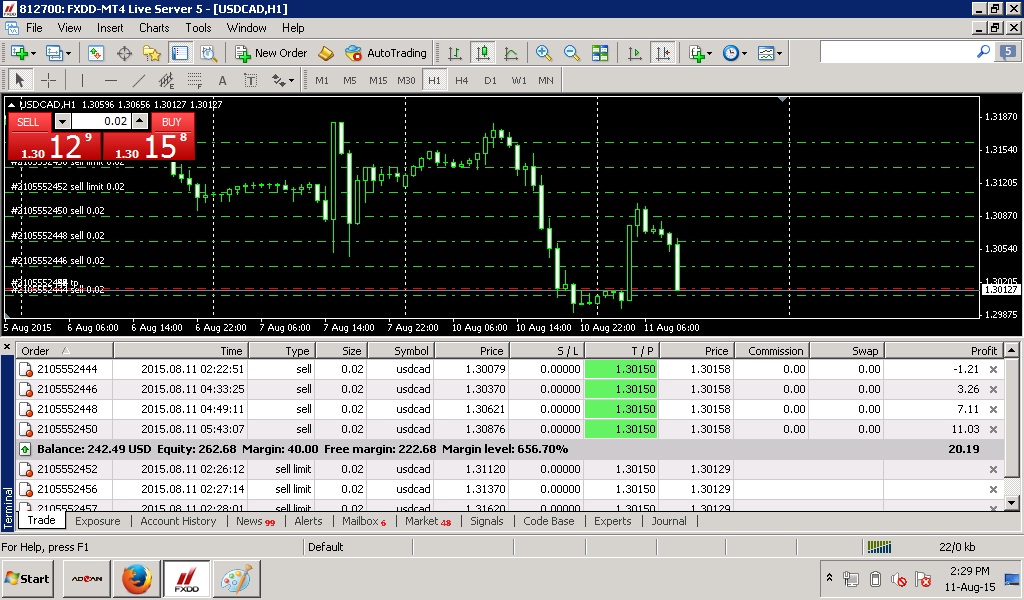Select the cursor arrow tool

(x=20, y=80)
